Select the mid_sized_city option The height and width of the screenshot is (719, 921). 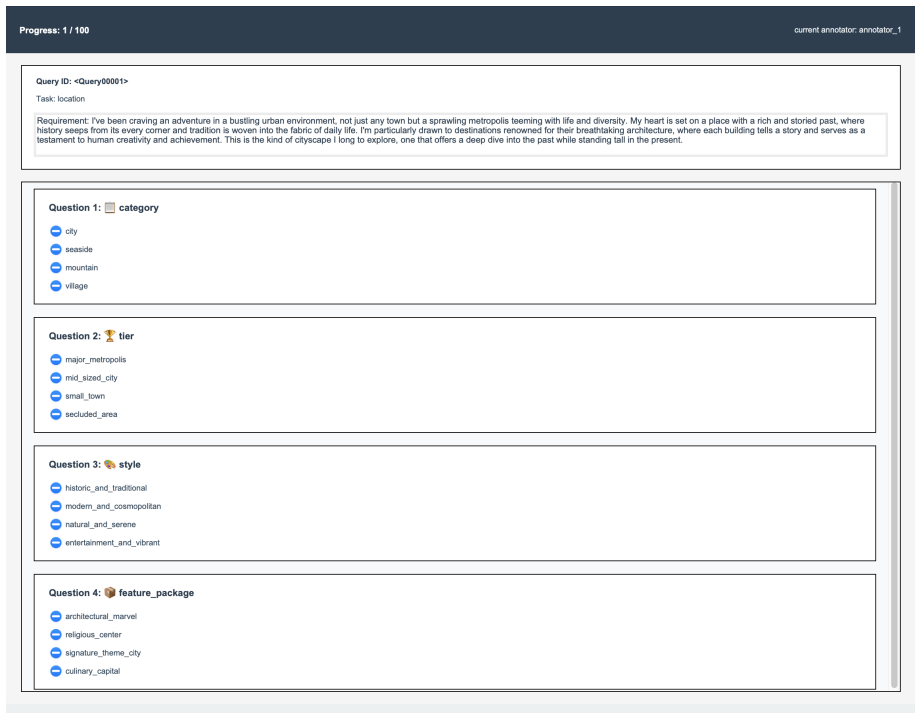(56, 378)
